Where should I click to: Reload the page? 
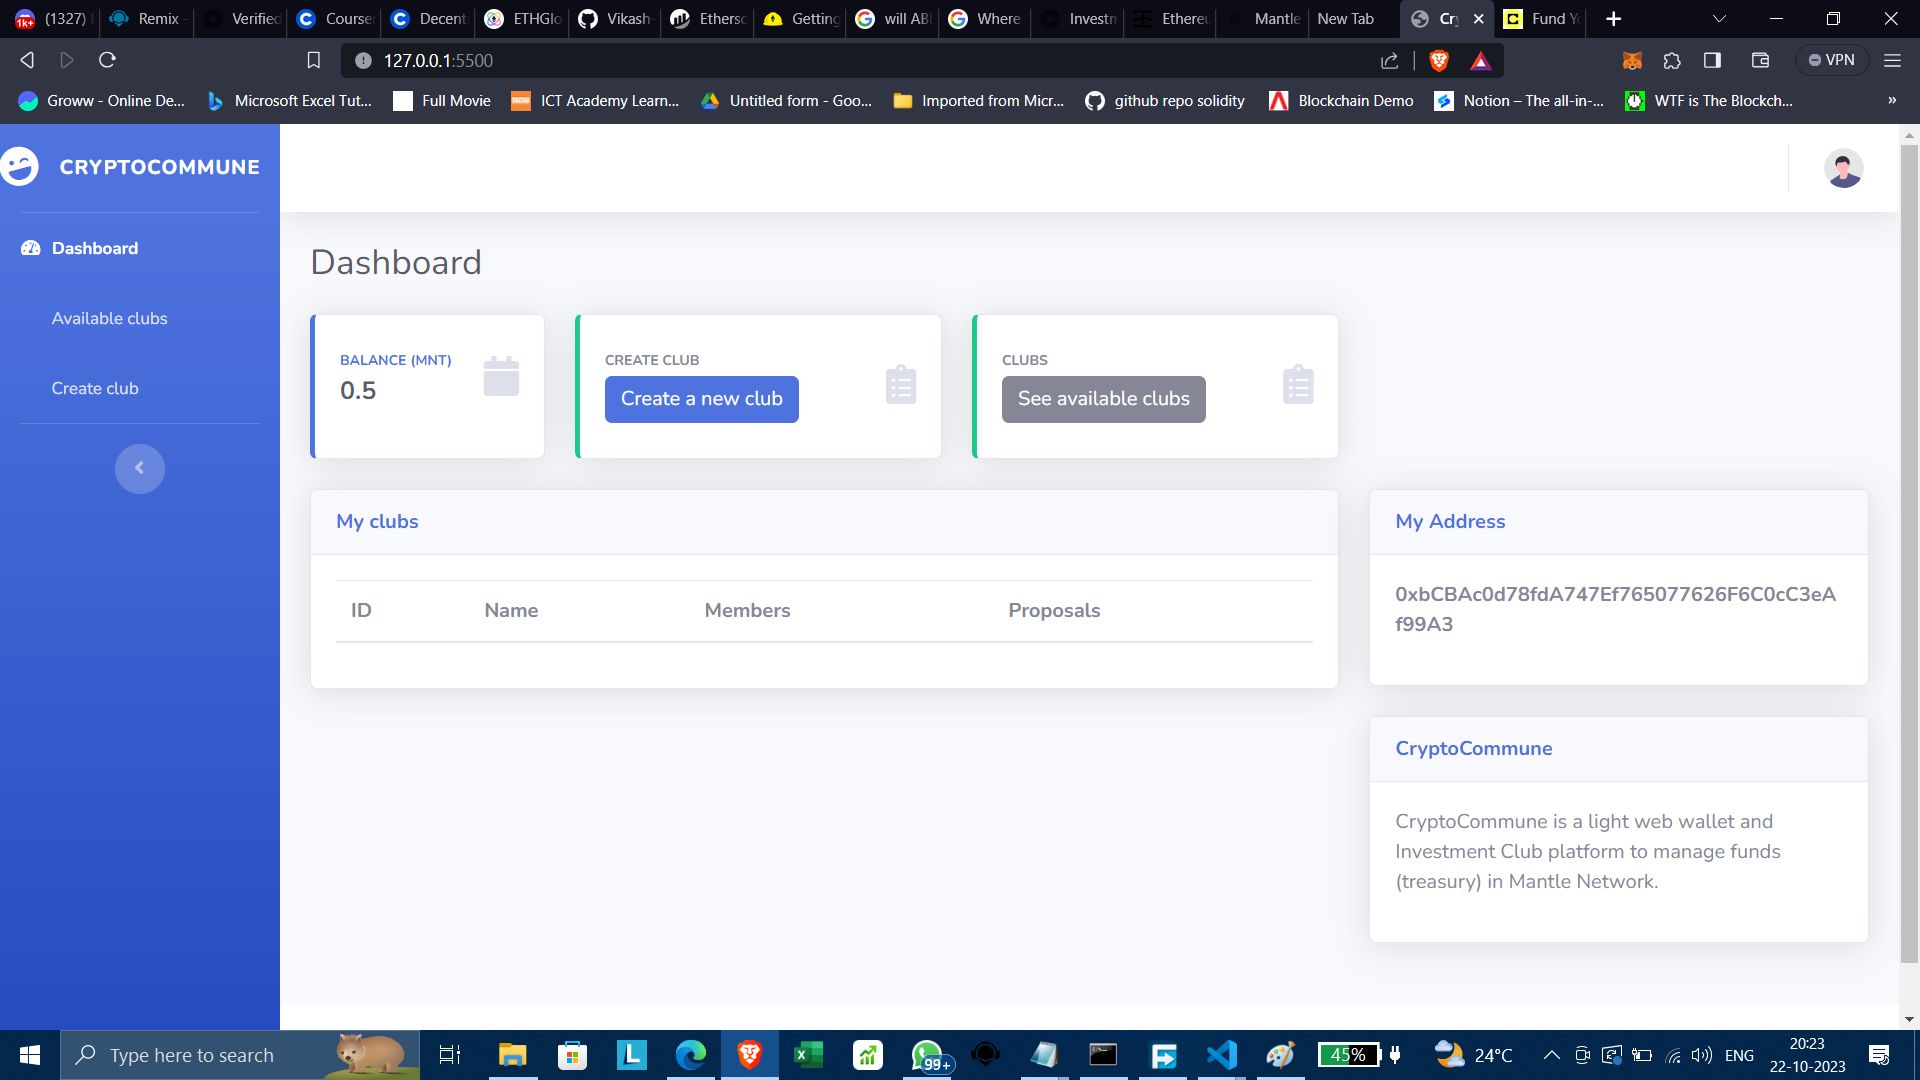[x=107, y=60]
